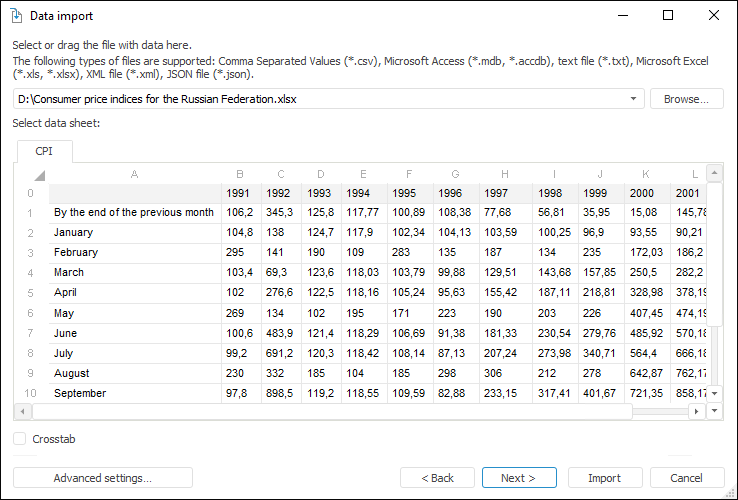The width and height of the screenshot is (738, 500).
Task: Minimize the Data import window
Action: pyautogui.click(x=622, y=16)
